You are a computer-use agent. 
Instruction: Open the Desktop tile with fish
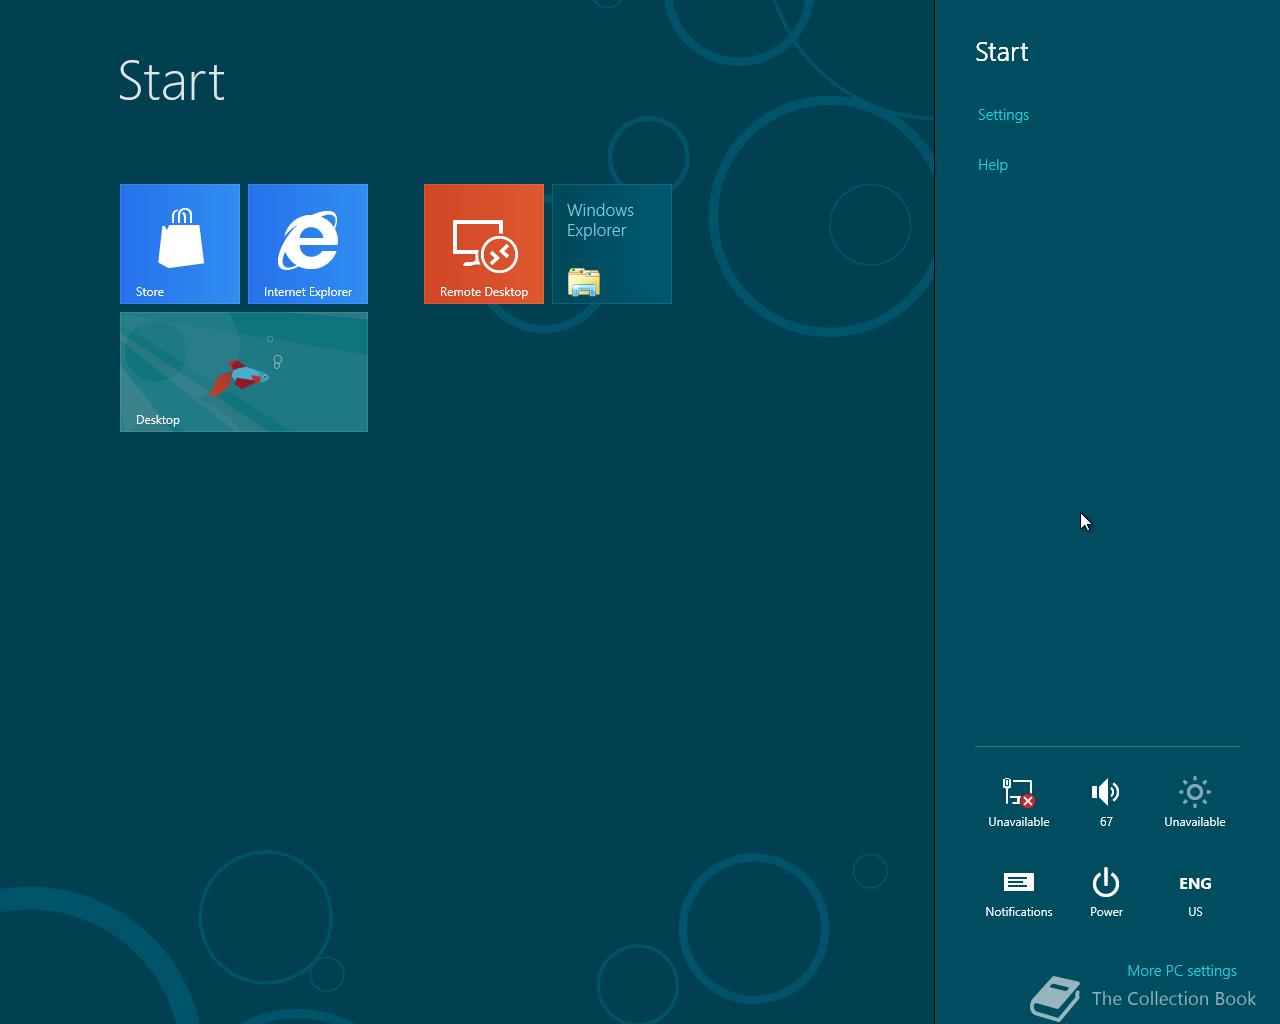tap(244, 372)
